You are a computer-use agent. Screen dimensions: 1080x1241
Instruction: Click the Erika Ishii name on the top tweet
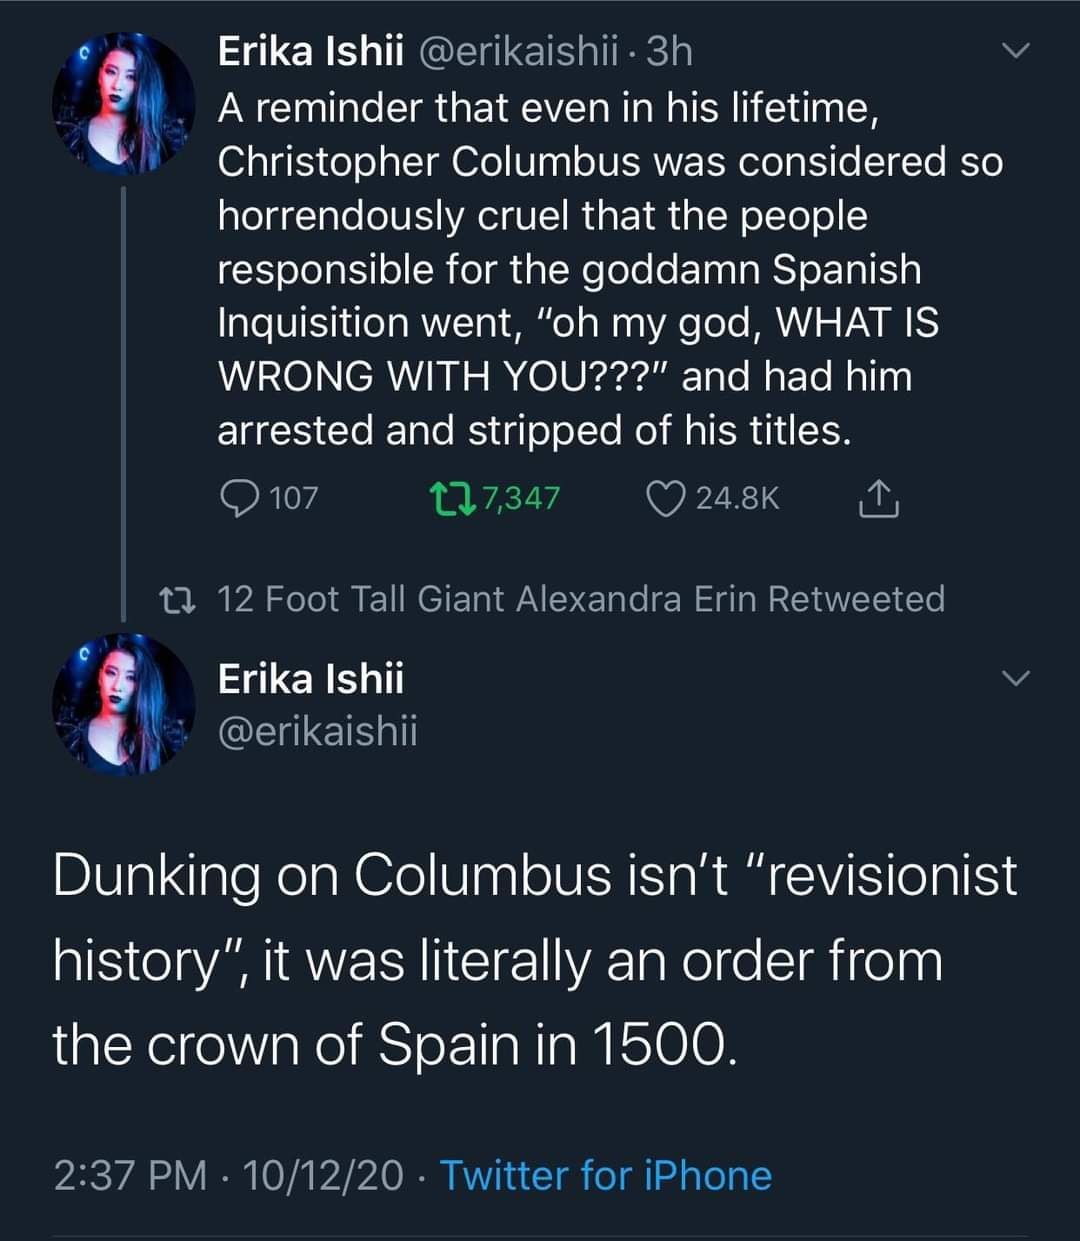310,51
